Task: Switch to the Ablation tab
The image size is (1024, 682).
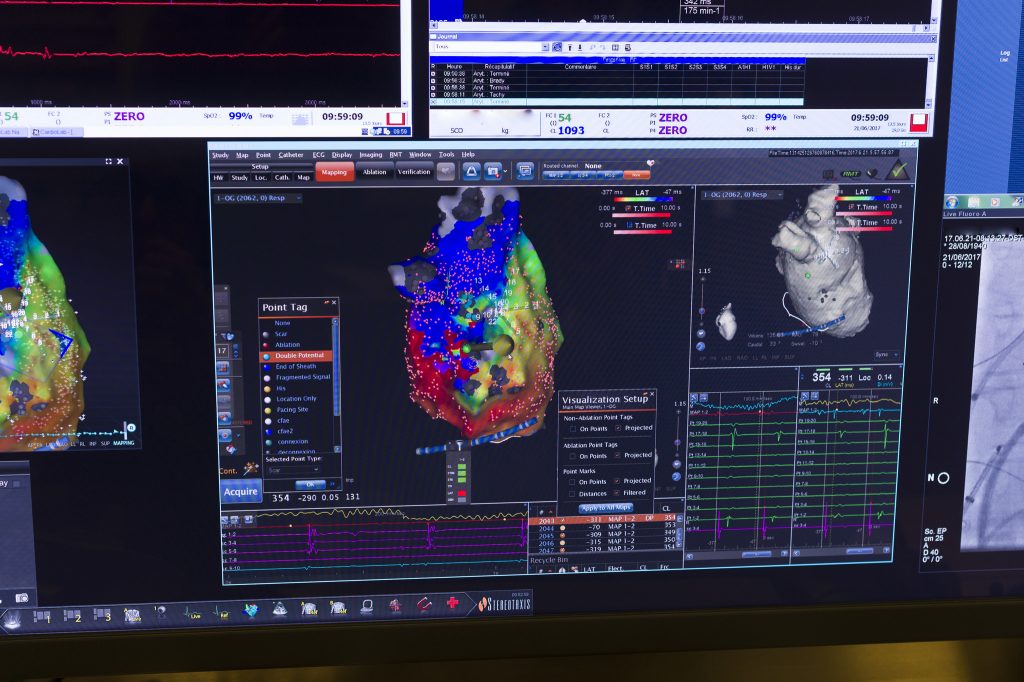Action: [x=374, y=172]
